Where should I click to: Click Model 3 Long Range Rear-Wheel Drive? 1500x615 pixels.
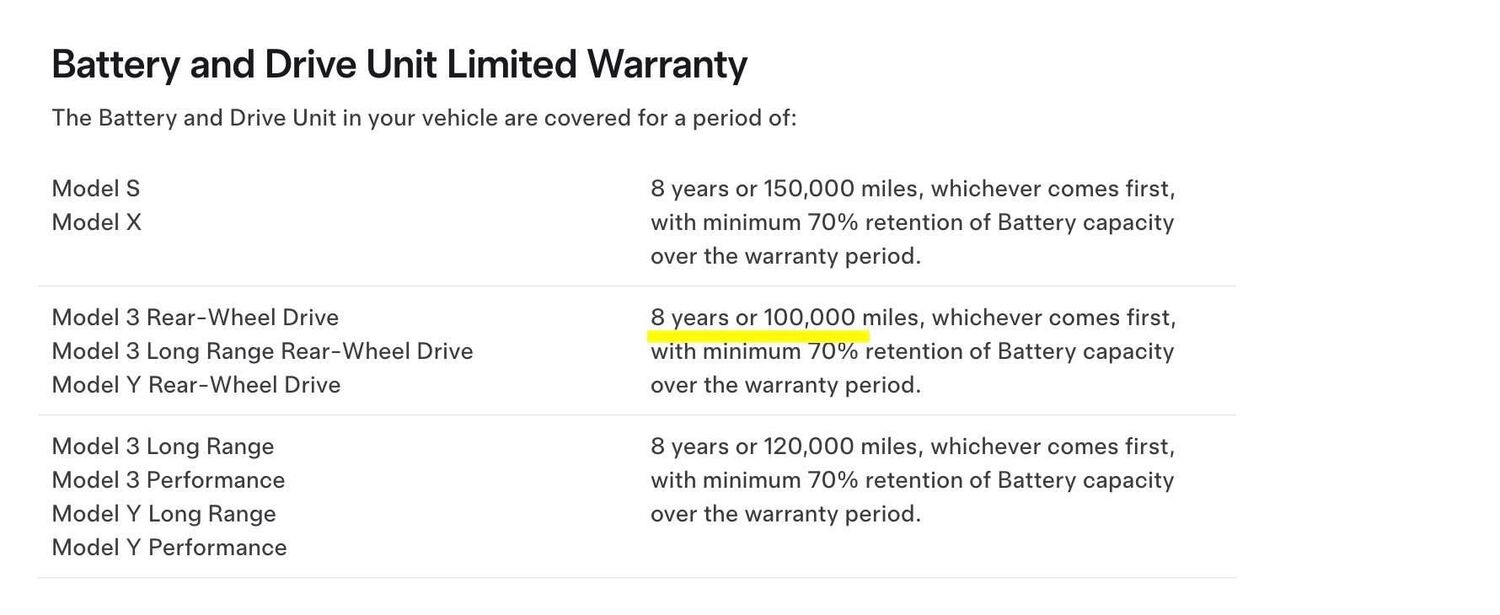262,351
